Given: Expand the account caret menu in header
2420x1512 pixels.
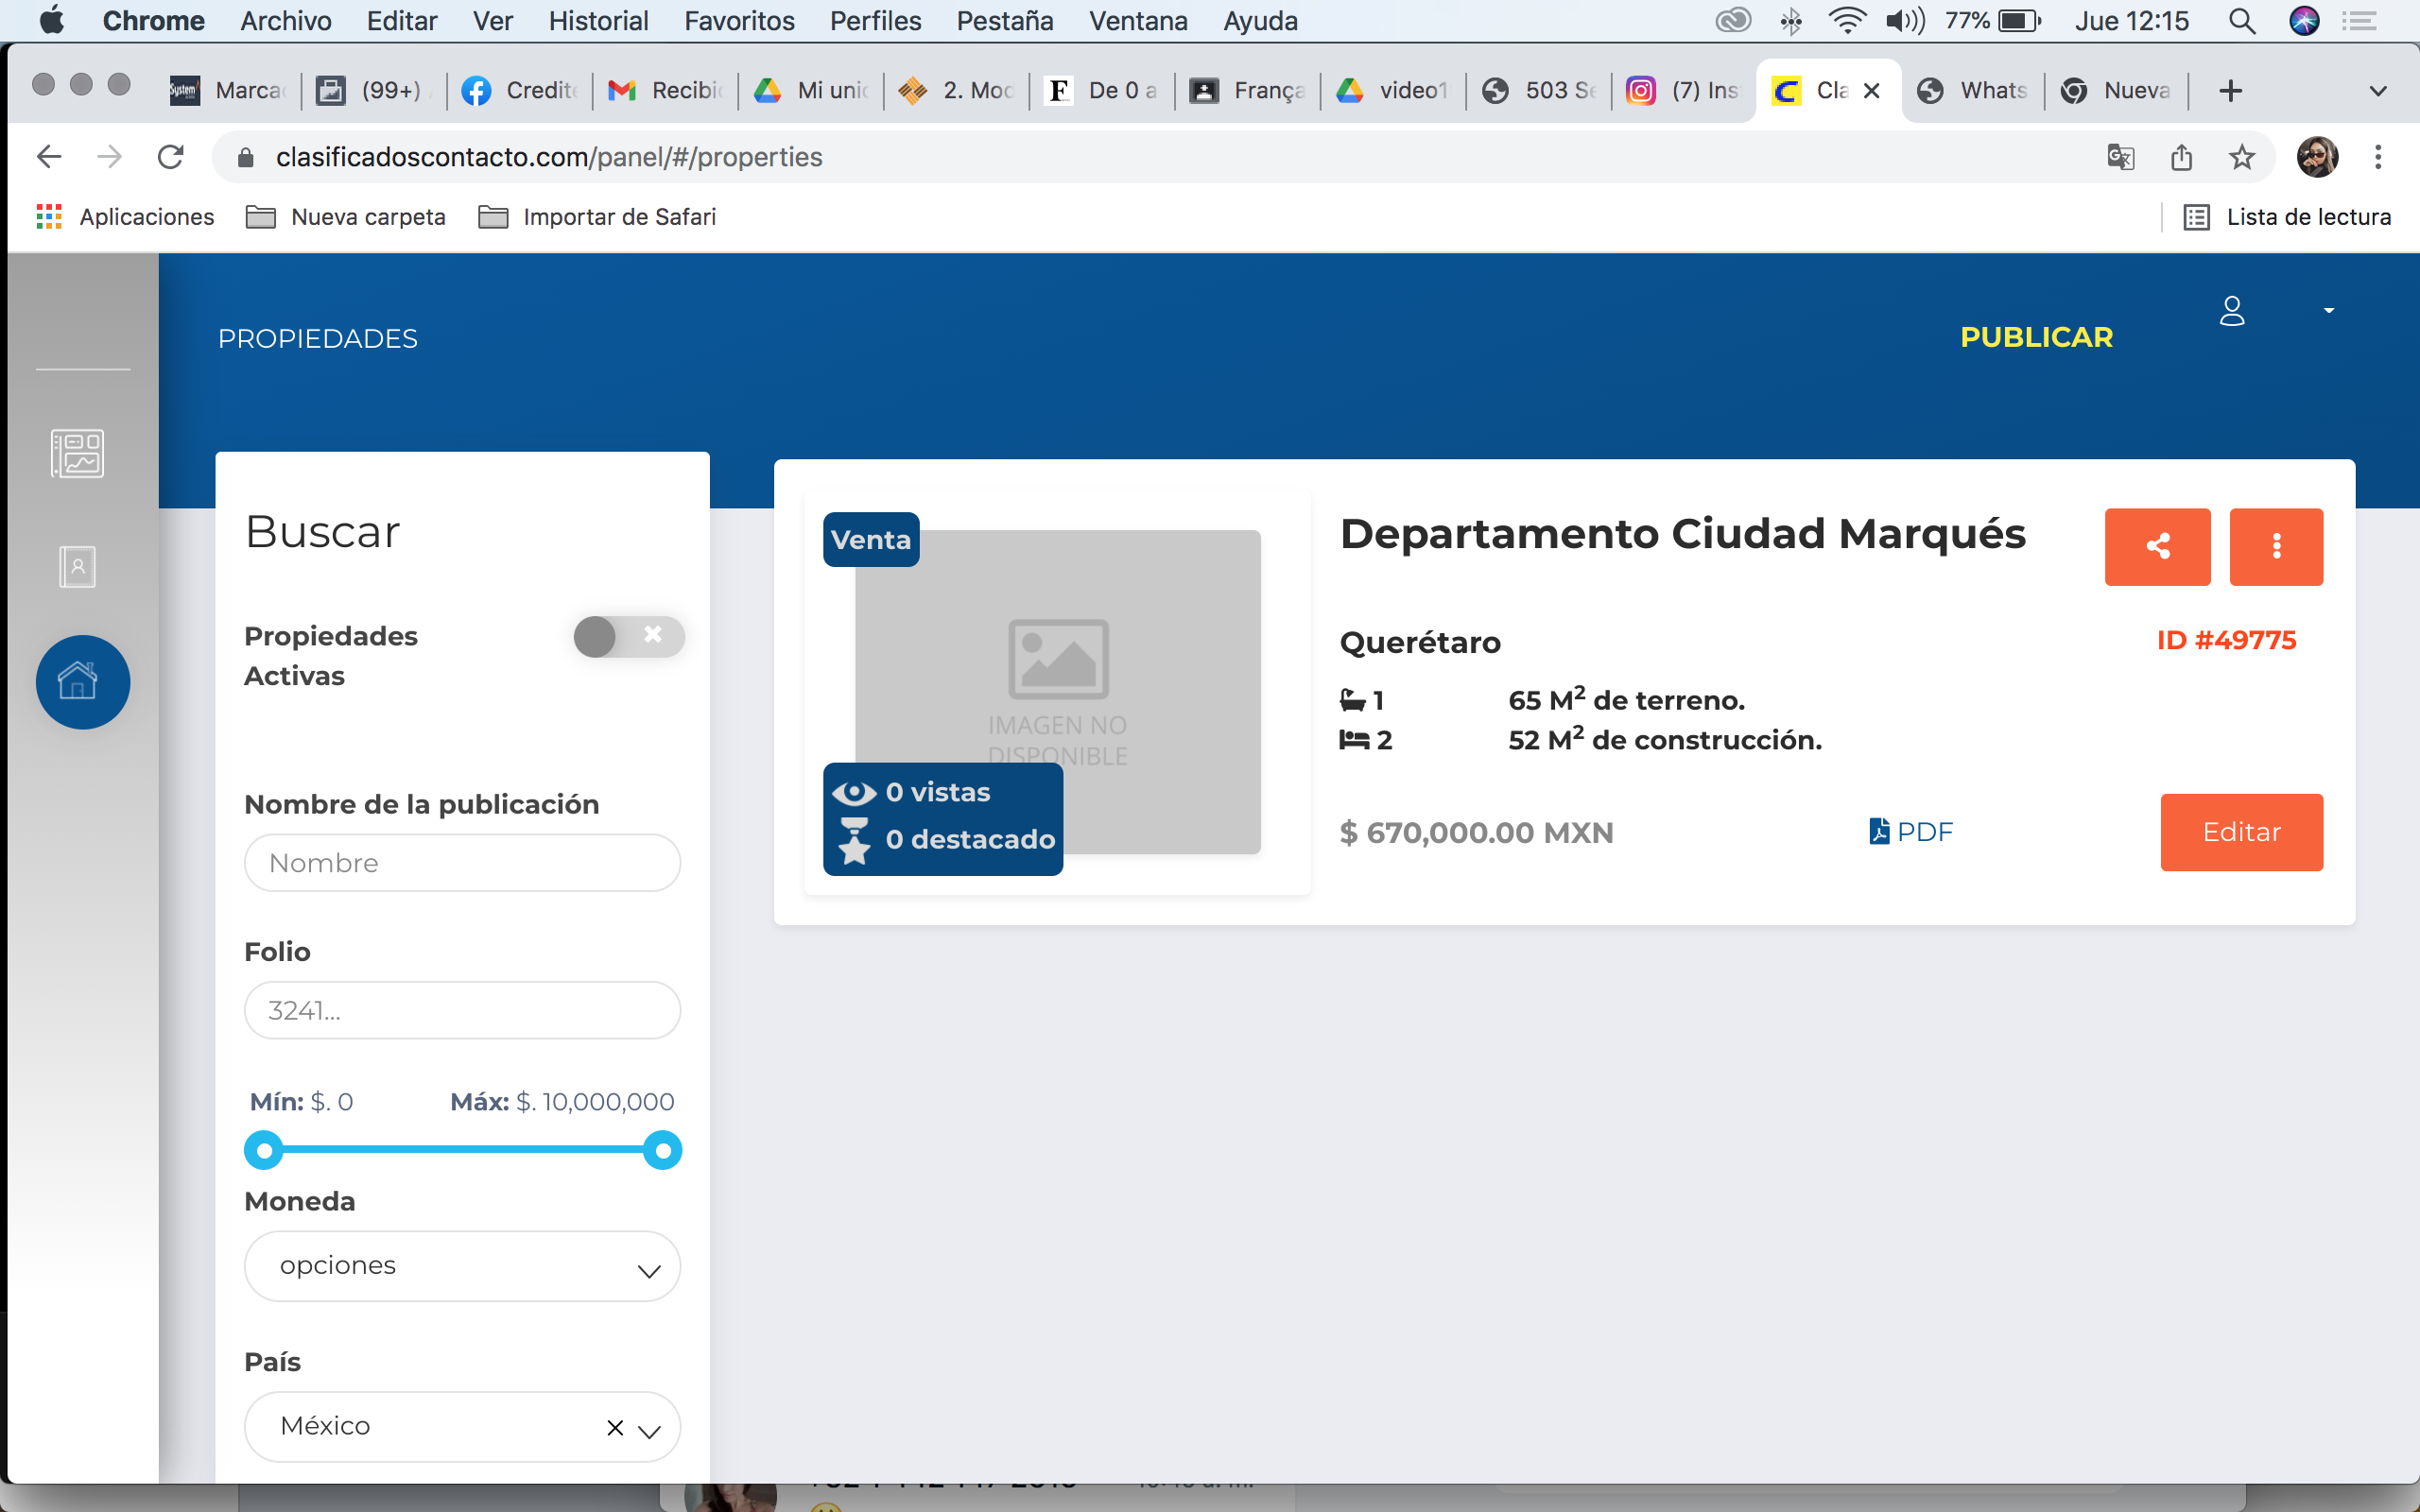Looking at the screenshot, I should point(2328,311).
